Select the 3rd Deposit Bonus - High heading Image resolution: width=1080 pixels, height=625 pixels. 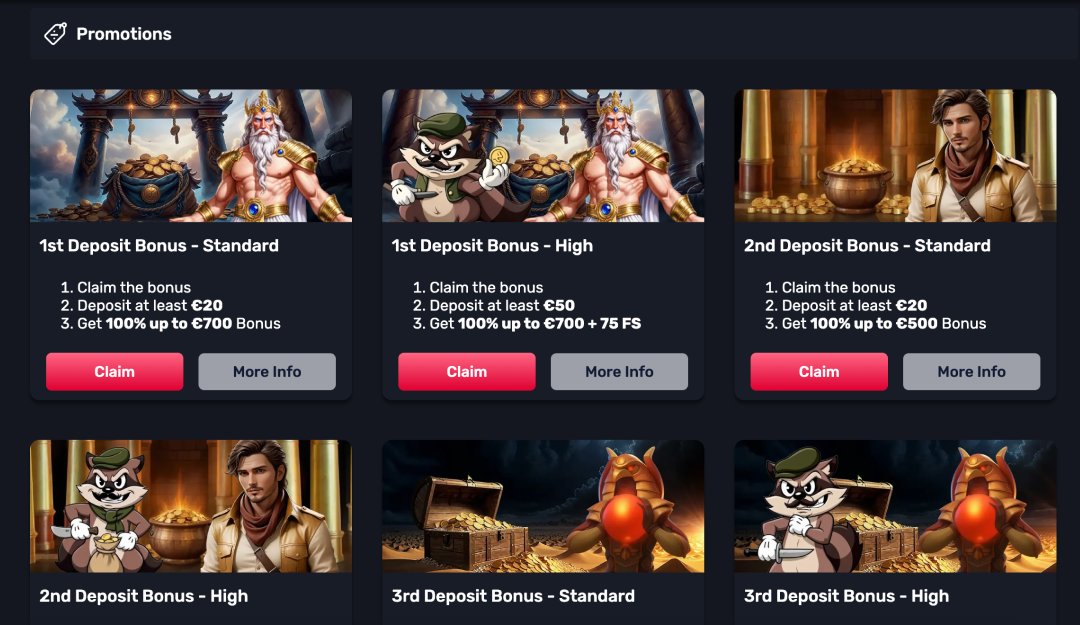pyautogui.click(x=847, y=597)
